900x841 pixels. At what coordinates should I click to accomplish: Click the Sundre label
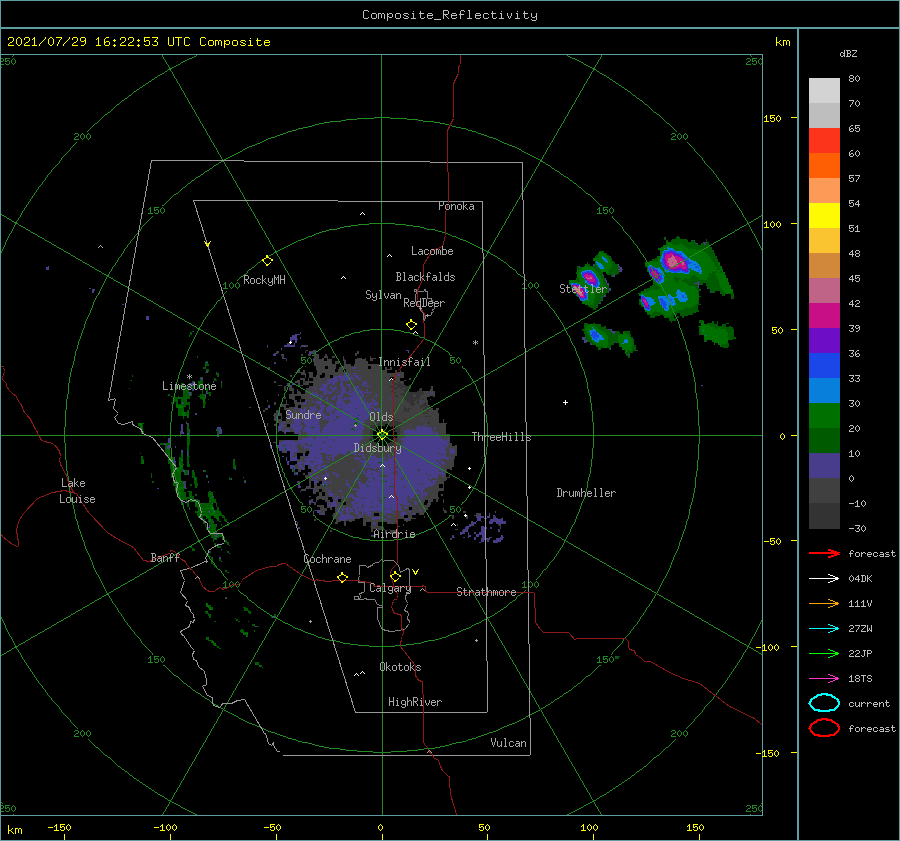click(x=304, y=415)
